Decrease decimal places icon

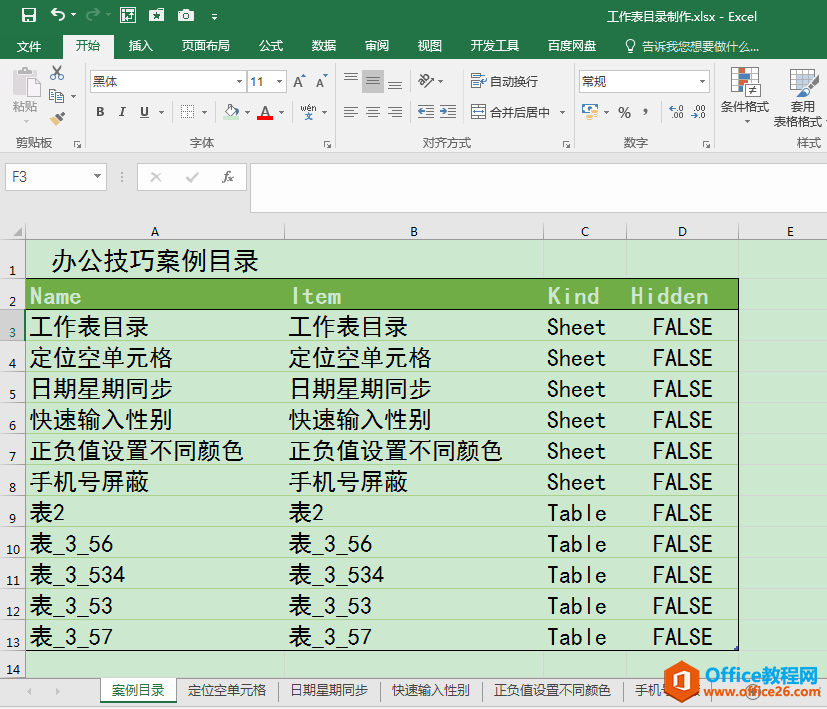[x=699, y=112]
